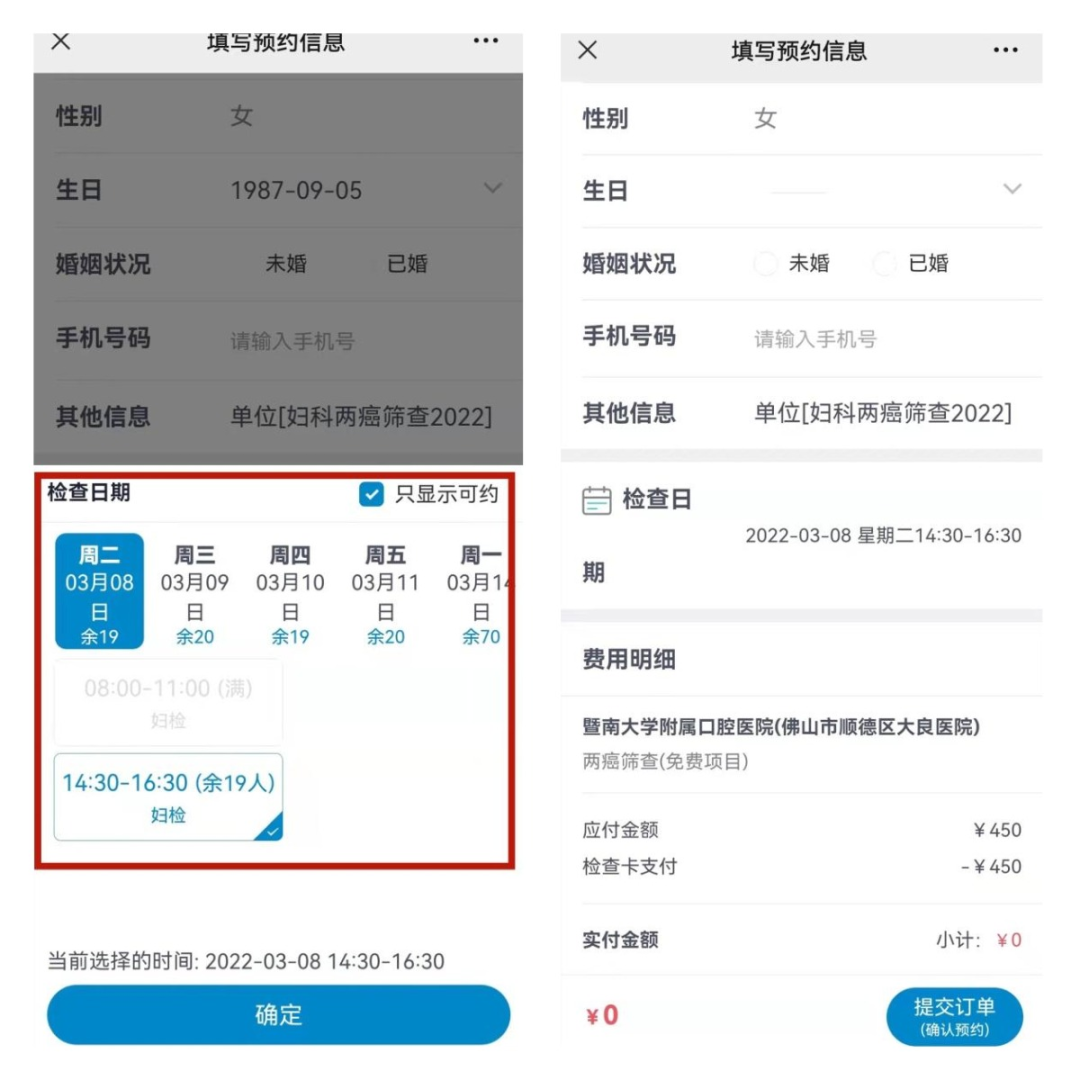Click the full 08:00-11:00 time slot

(168, 703)
